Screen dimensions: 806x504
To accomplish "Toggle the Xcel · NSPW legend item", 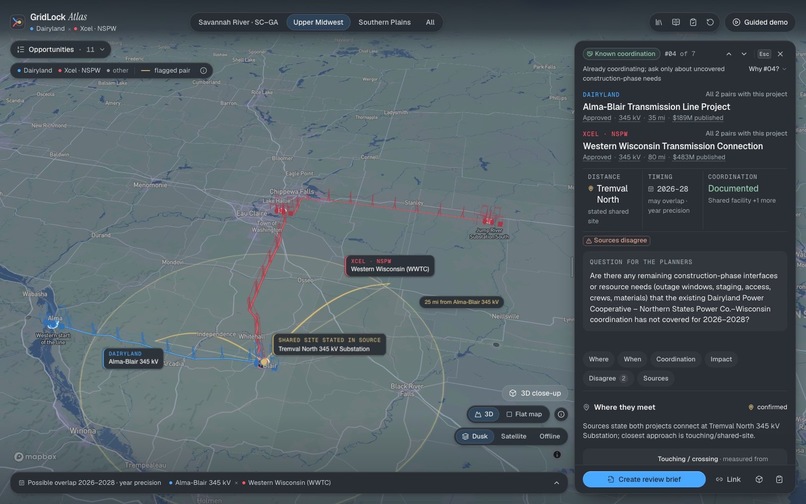I will tap(79, 70).
